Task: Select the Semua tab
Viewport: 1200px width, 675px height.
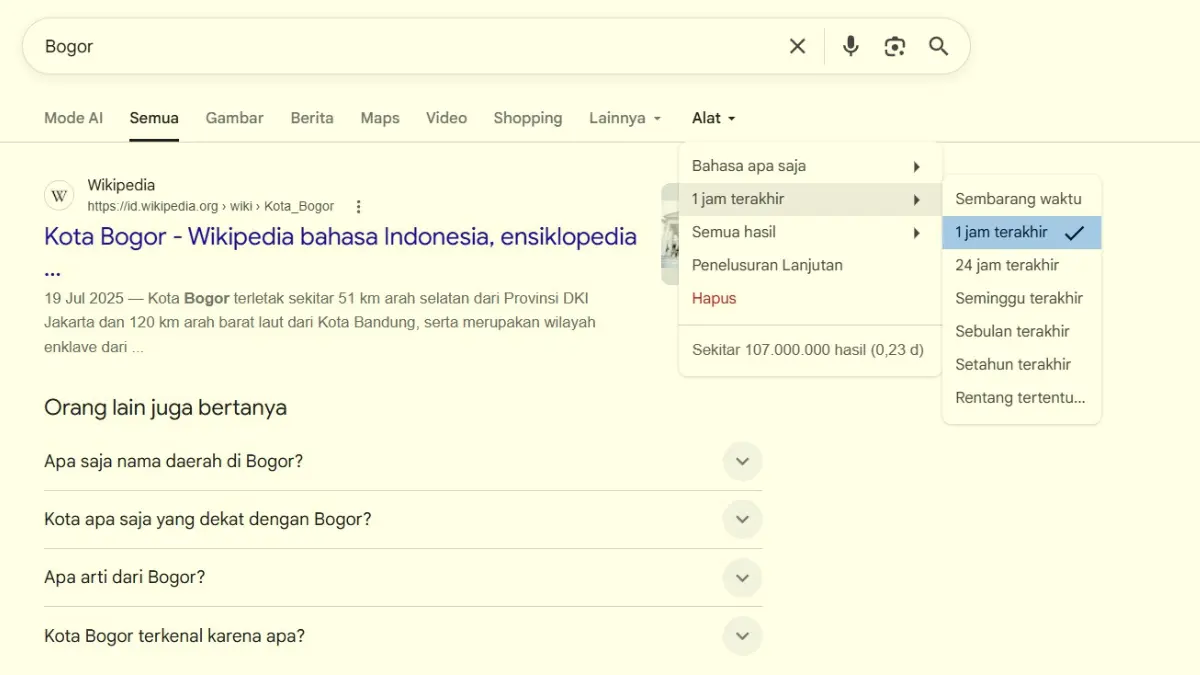Action: coord(154,118)
